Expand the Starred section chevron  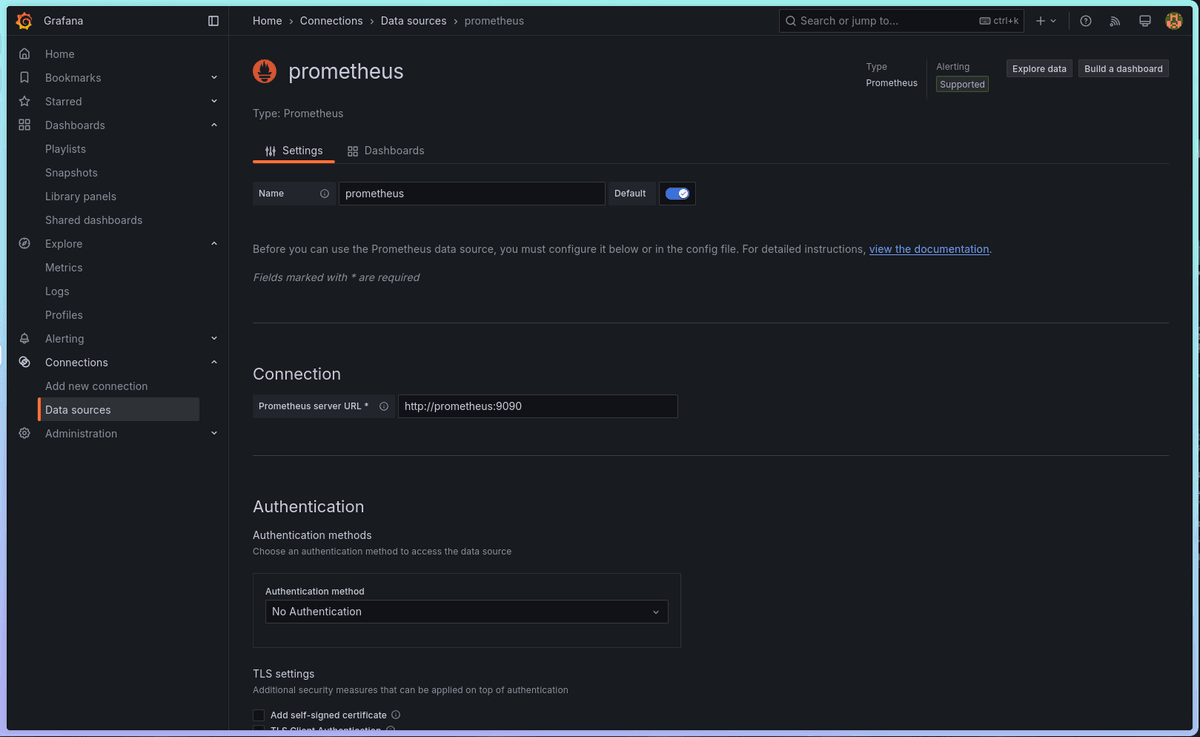coord(214,101)
